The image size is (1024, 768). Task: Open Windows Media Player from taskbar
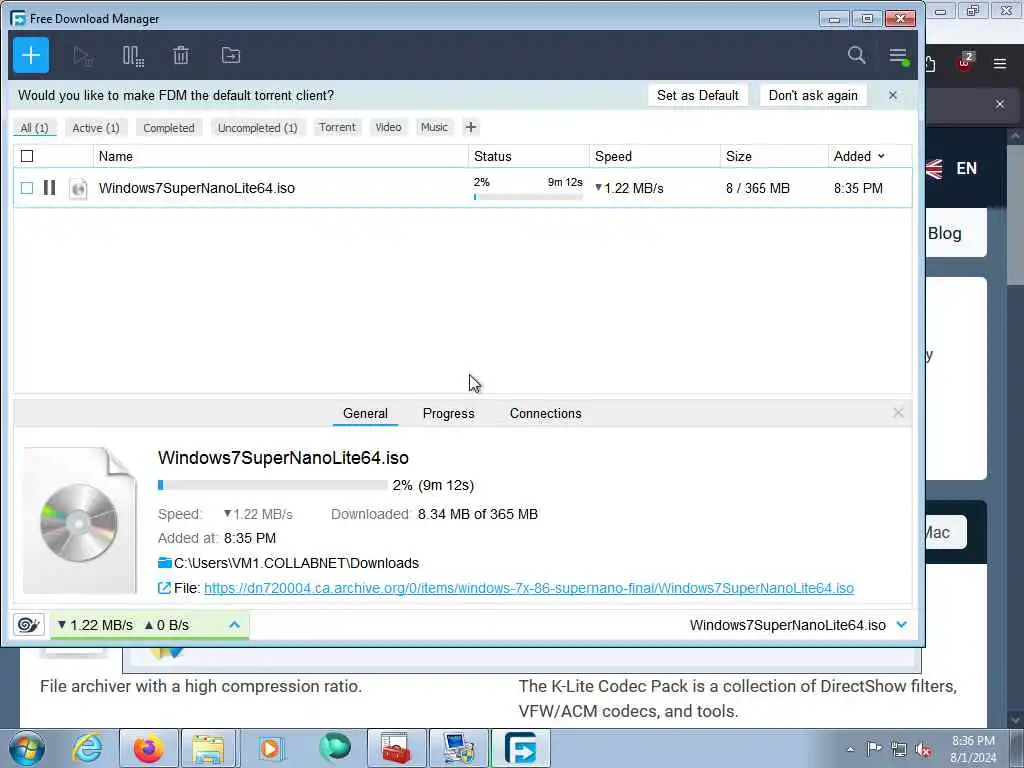pyautogui.click(x=270, y=748)
